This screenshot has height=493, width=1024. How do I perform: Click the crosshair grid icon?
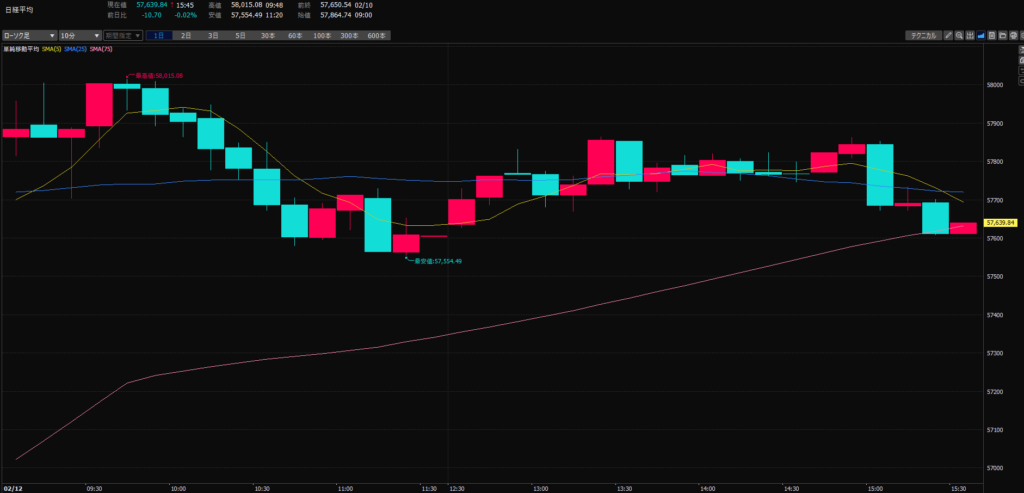[x=969, y=35]
